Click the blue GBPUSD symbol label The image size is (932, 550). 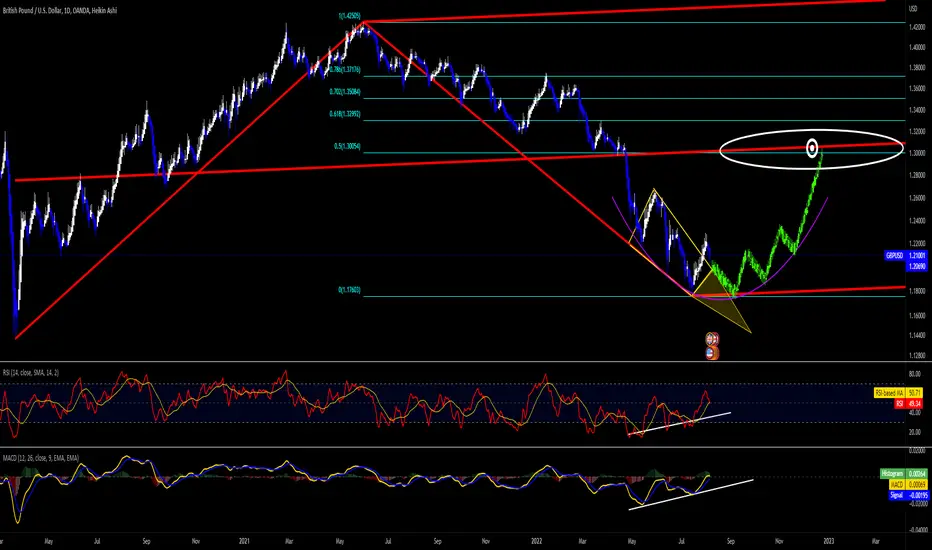pyautogui.click(x=895, y=256)
